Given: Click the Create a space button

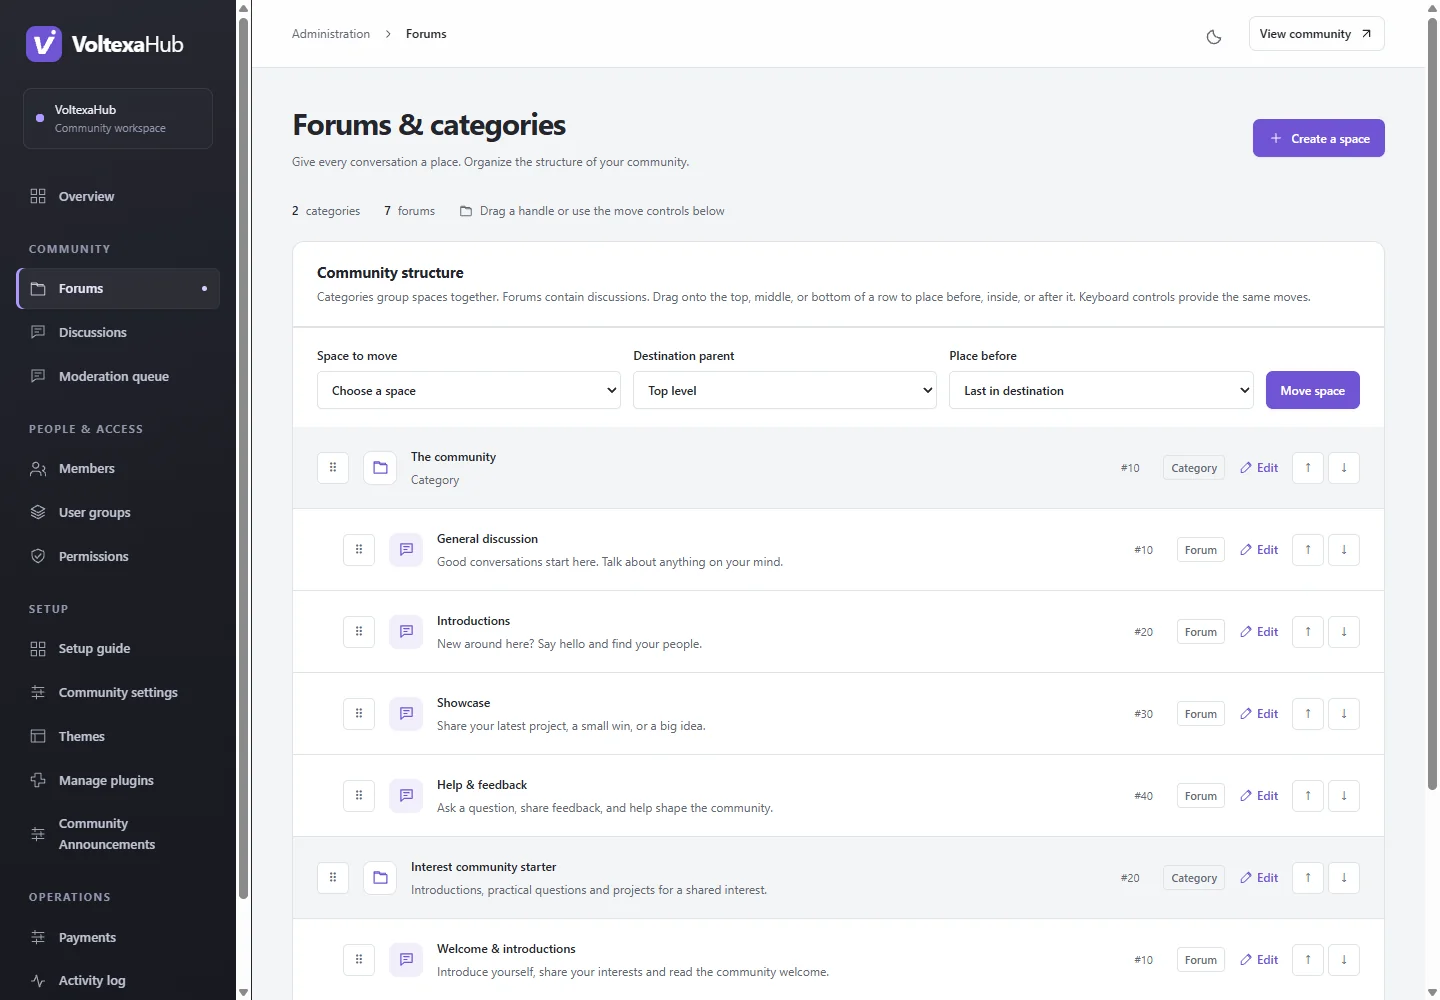Looking at the screenshot, I should tap(1319, 138).
